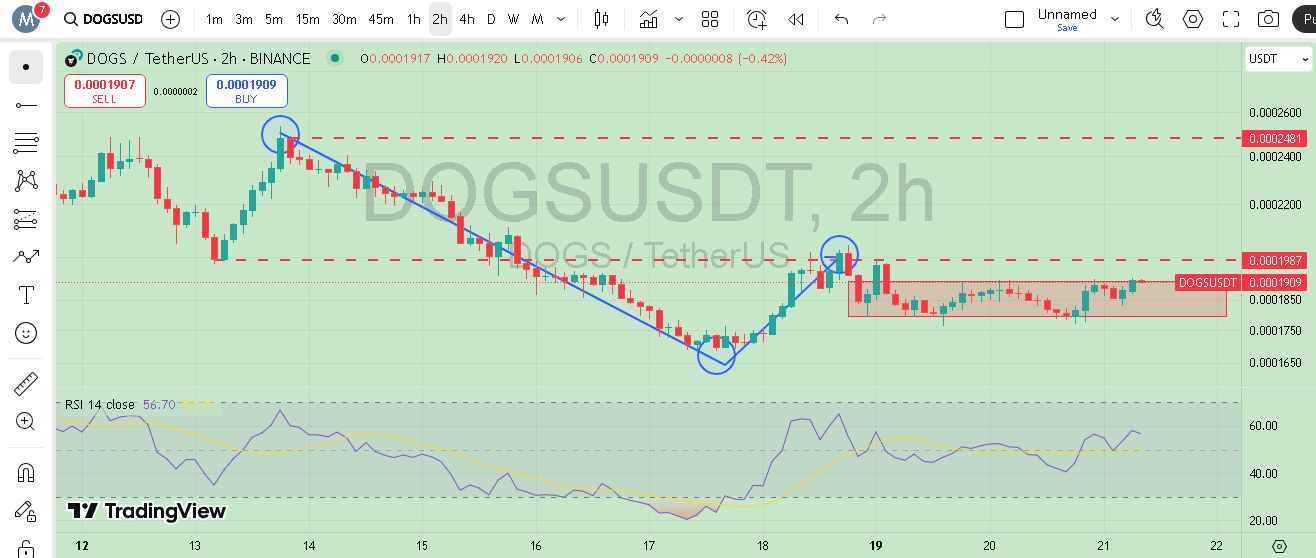The width and height of the screenshot is (1316, 558).
Task: Create a new alert
Action: click(x=757, y=19)
